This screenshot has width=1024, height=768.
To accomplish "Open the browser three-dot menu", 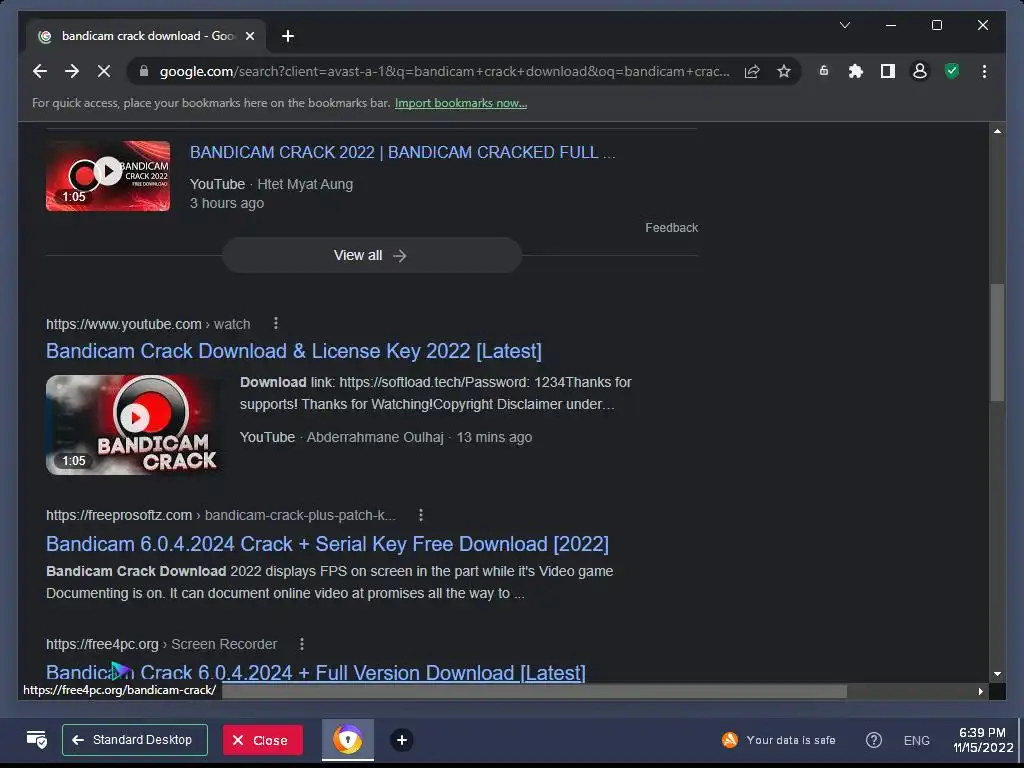I will [x=984, y=71].
